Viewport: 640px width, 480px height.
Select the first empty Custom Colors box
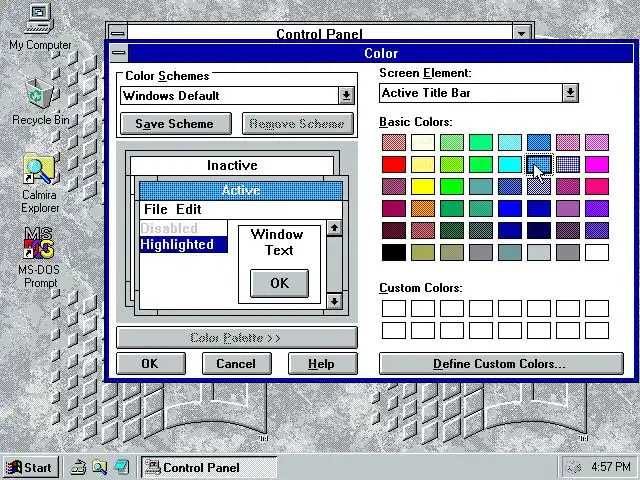pos(394,309)
